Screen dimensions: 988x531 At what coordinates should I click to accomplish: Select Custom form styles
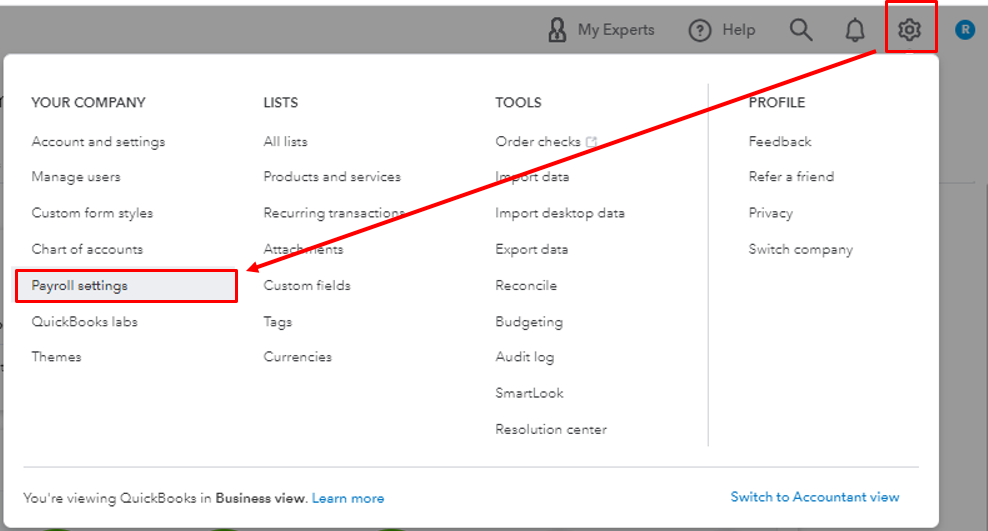pyautogui.click(x=92, y=213)
